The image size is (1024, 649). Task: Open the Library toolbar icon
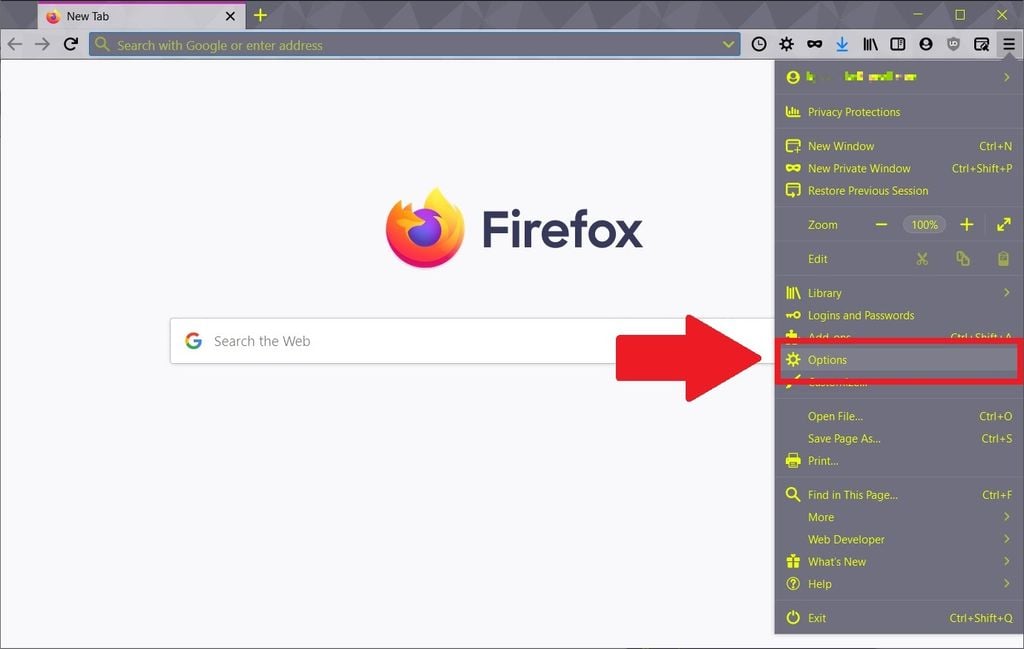tap(870, 44)
